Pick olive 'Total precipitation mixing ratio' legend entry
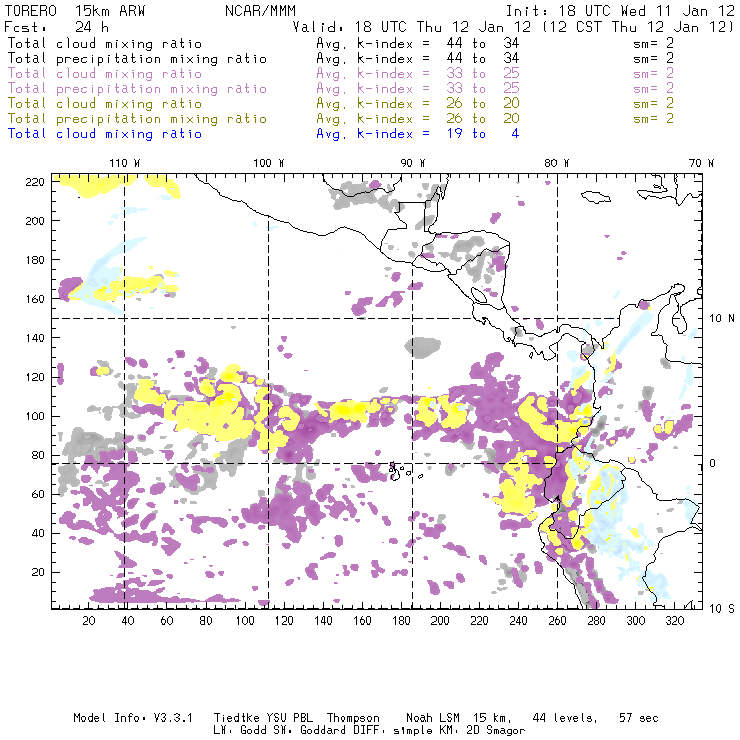The image size is (740, 740). point(137,118)
